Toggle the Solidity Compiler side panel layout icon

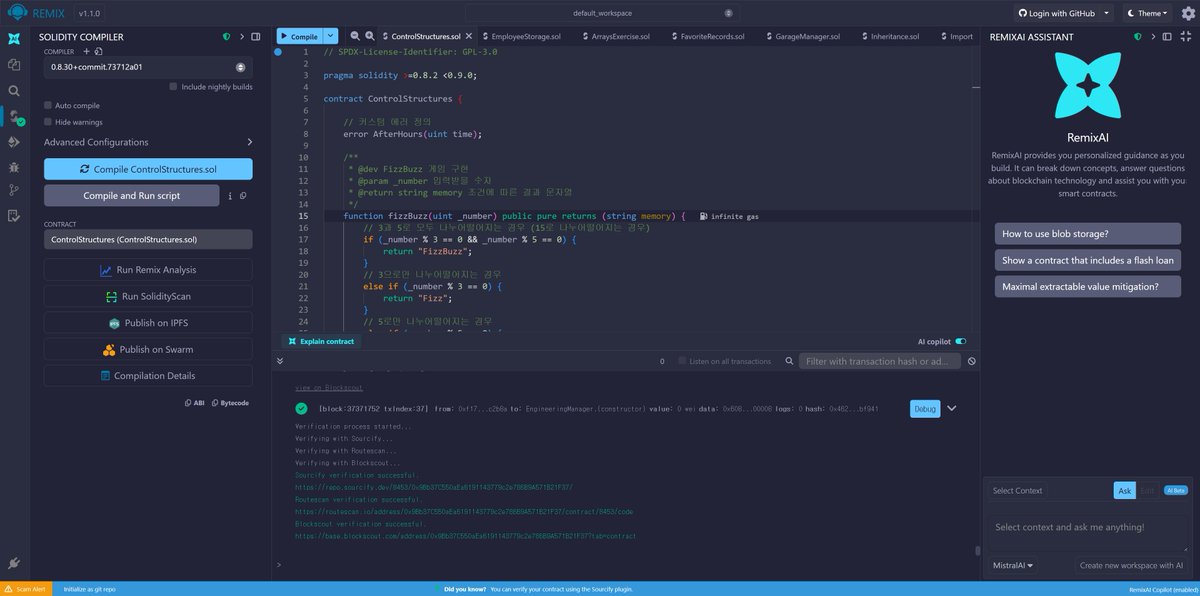256,37
